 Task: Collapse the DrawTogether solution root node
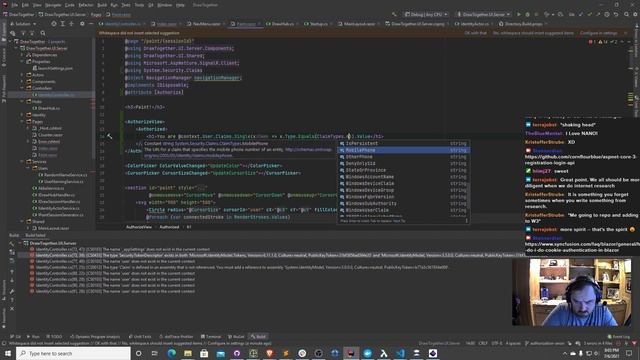click(11, 42)
